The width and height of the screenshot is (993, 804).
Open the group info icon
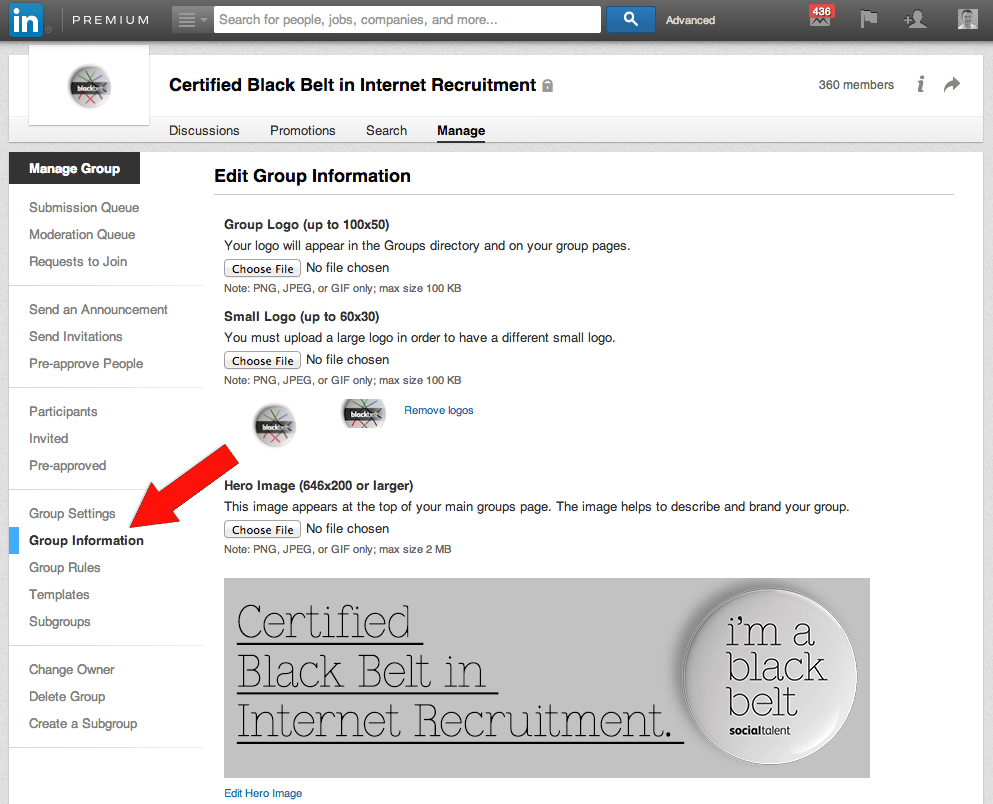click(x=921, y=84)
